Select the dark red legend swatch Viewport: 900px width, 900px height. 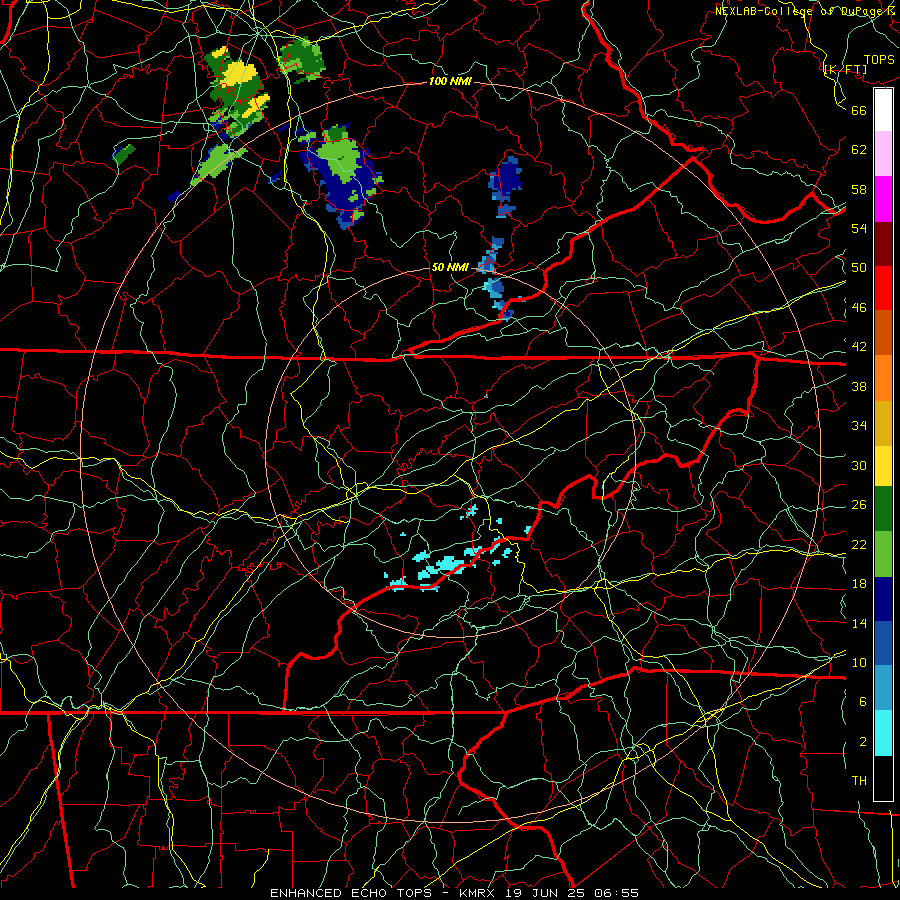(883, 244)
